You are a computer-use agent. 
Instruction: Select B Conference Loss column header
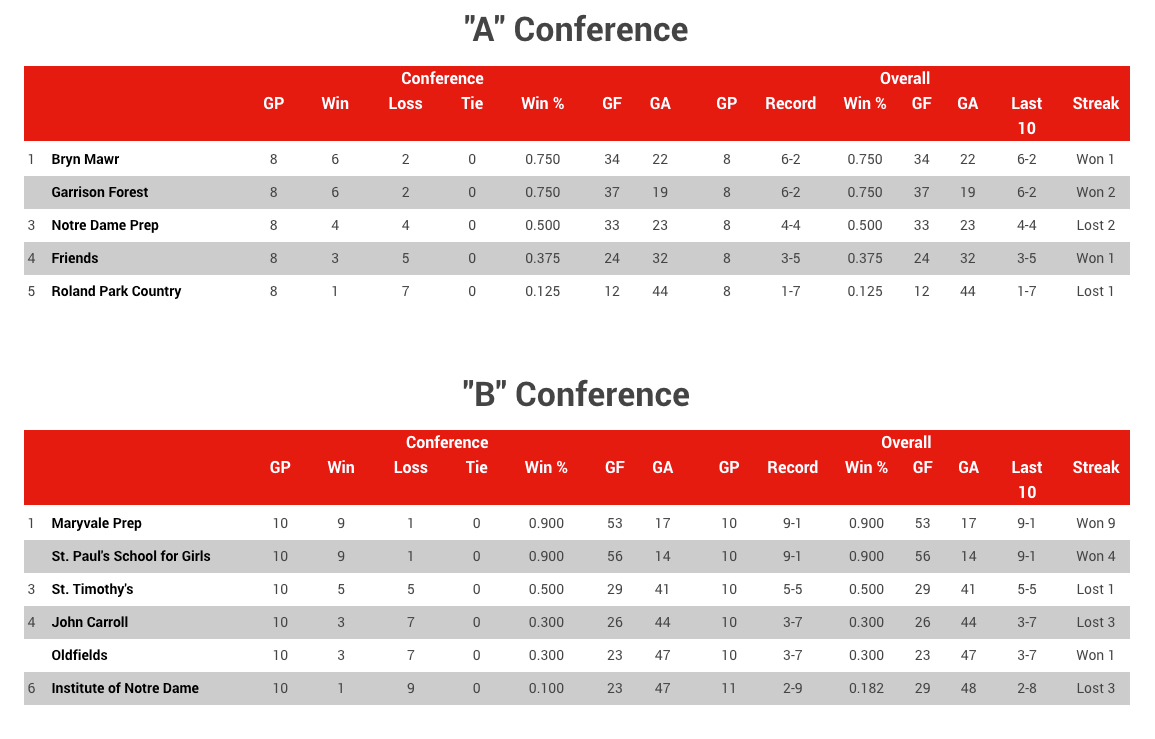point(410,468)
